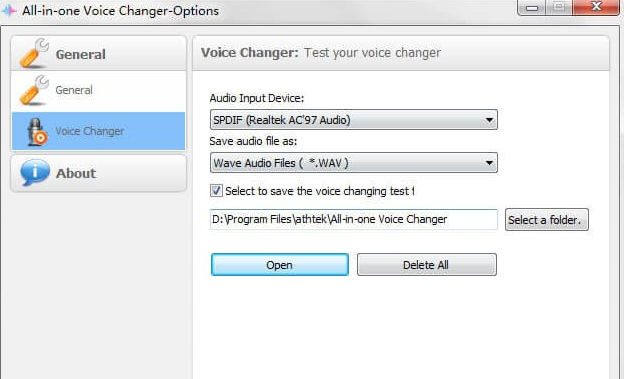This screenshot has width=624, height=379.
Task: Toggle the save voice changing test checkbox
Action: (x=216, y=191)
